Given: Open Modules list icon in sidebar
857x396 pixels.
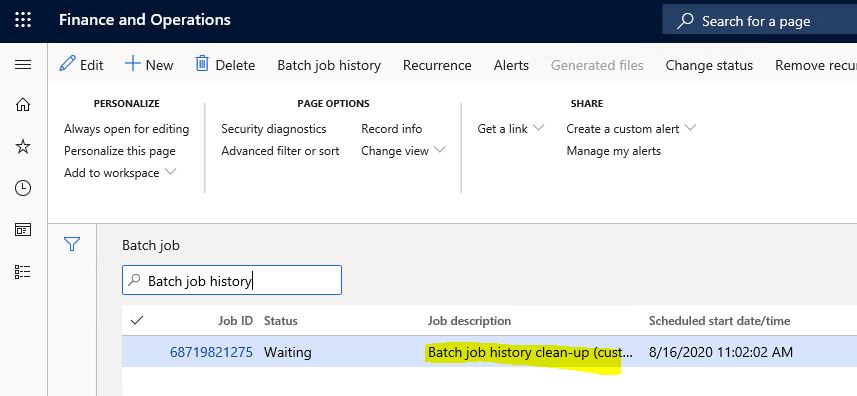Looking at the screenshot, I should 23,271.
